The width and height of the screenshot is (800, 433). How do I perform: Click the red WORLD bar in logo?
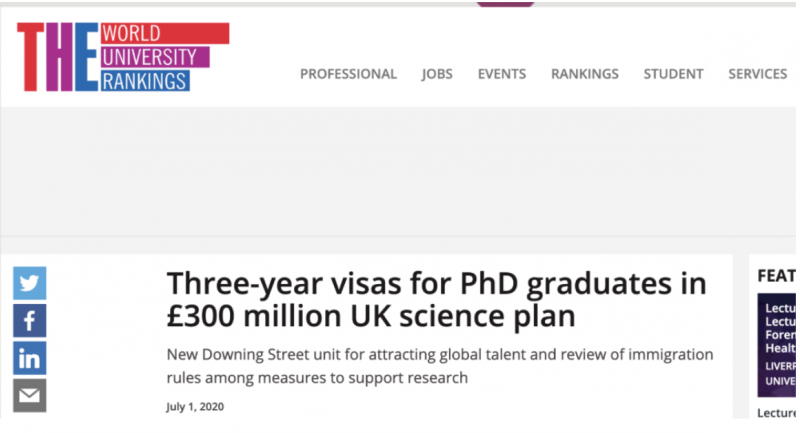tap(165, 34)
